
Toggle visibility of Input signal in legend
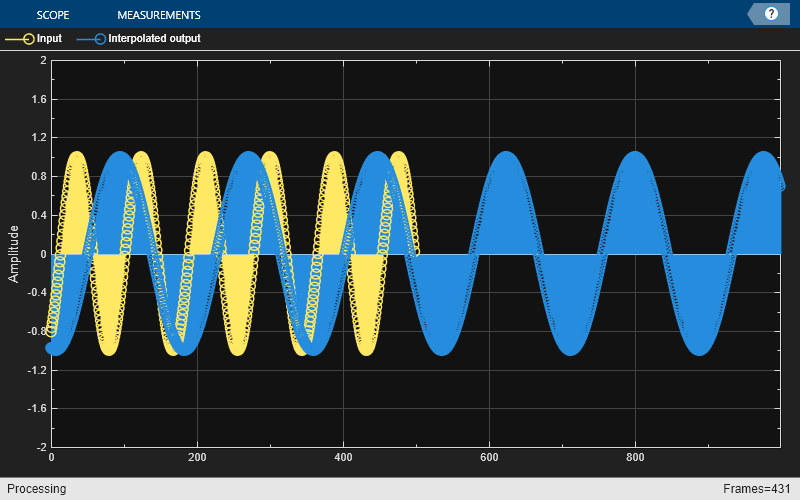tap(49, 39)
